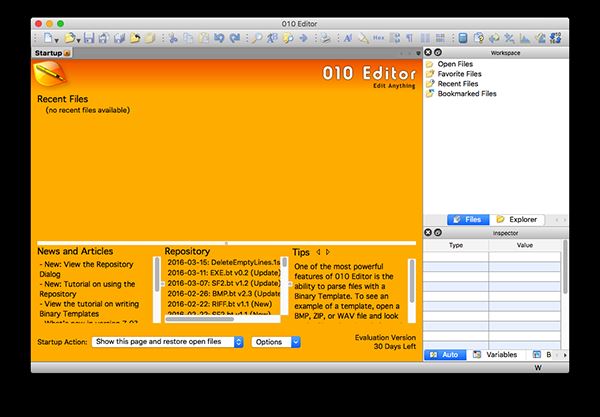Screen dimensions: 600x417
Task: Open Find with the magnifying glass icon
Action: point(257,38)
